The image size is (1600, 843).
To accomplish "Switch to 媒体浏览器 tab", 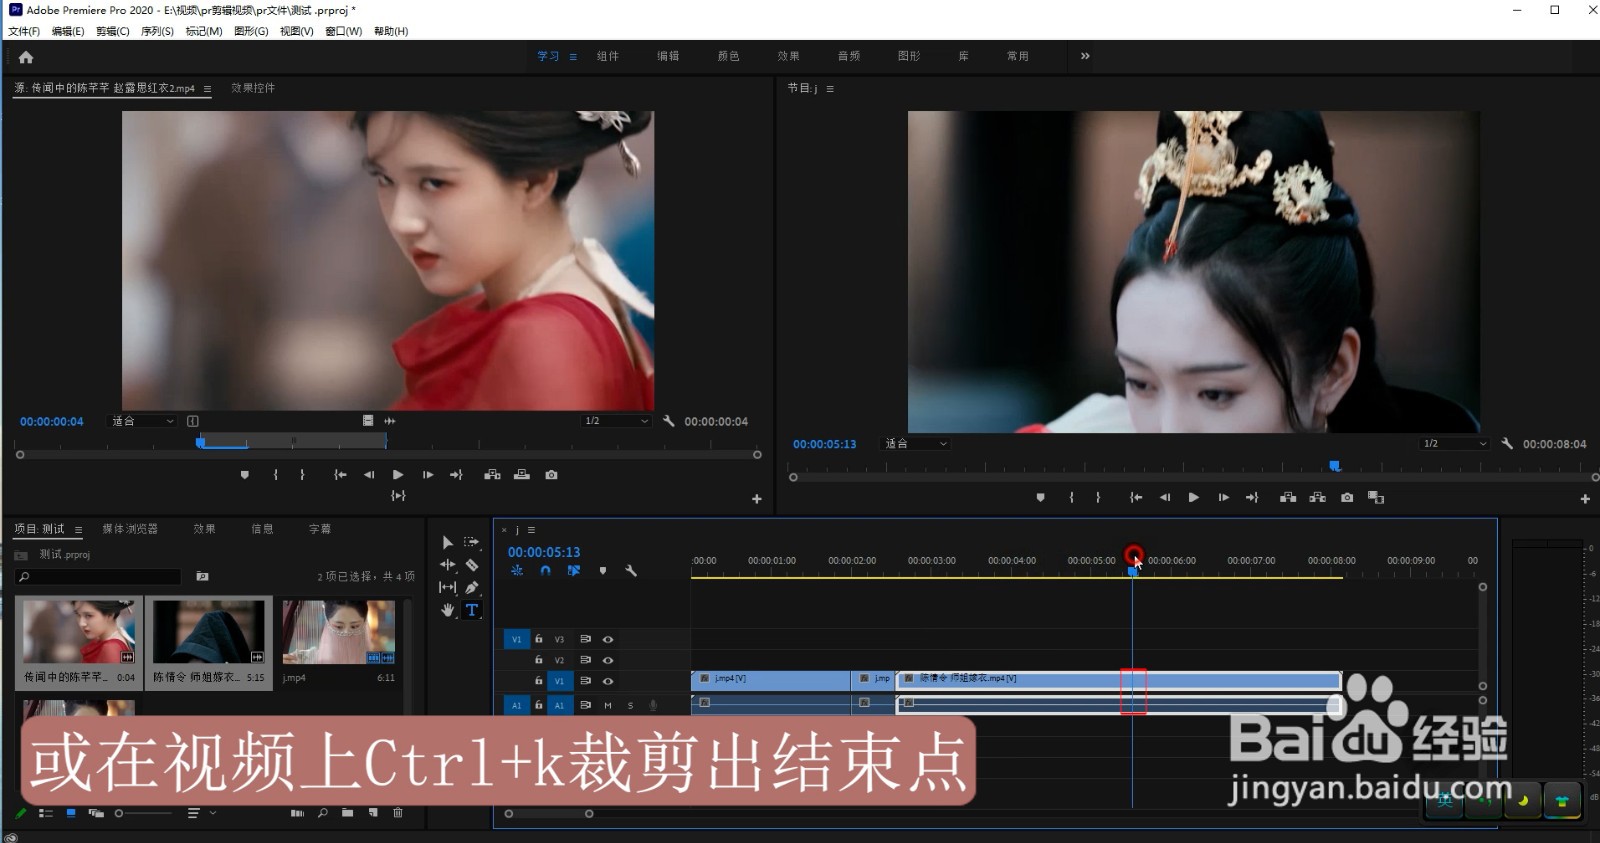I will (x=130, y=529).
